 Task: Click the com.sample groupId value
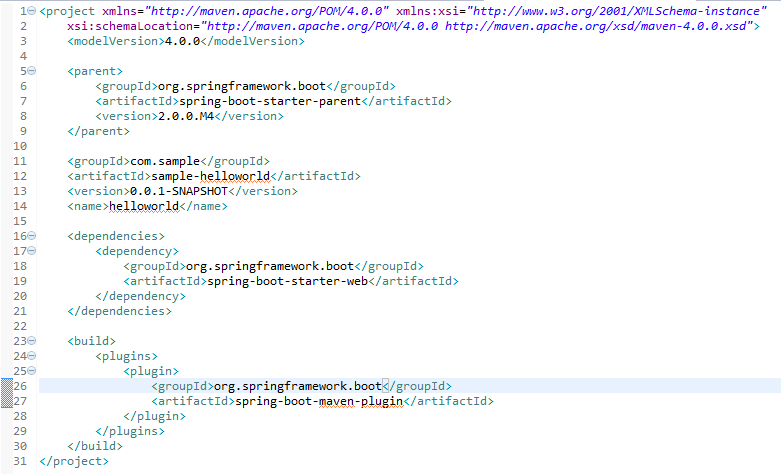165,161
